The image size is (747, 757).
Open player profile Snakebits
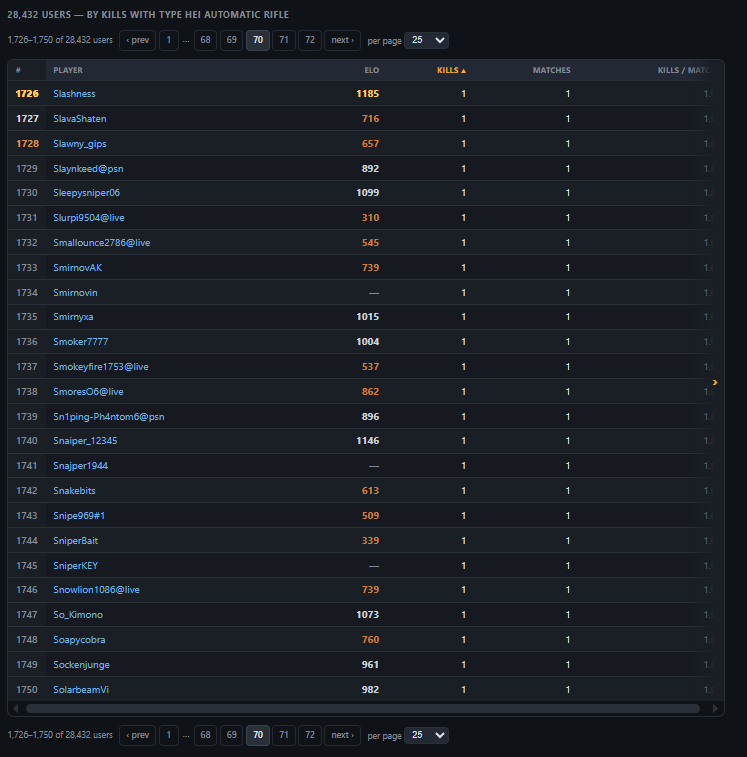coord(74,491)
